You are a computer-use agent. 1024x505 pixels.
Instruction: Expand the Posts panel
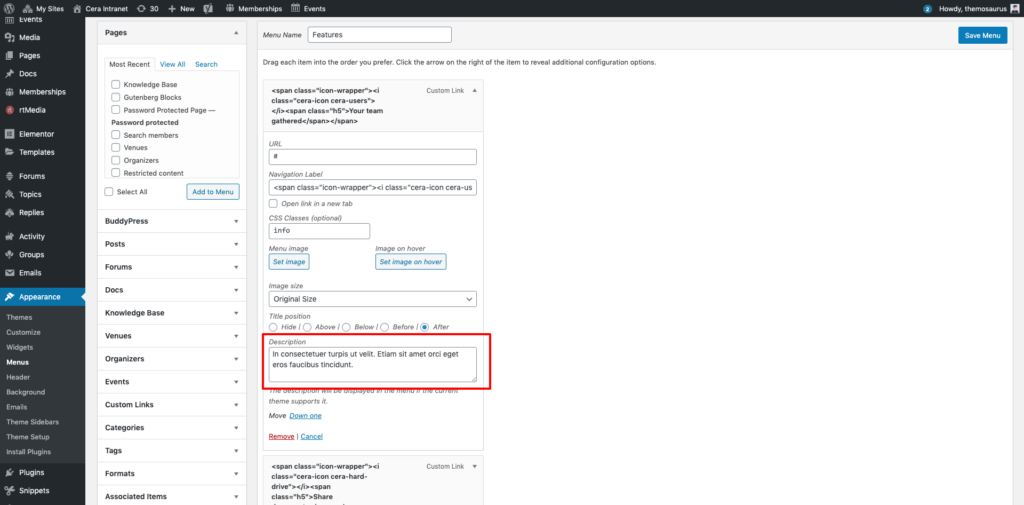[x=236, y=244]
